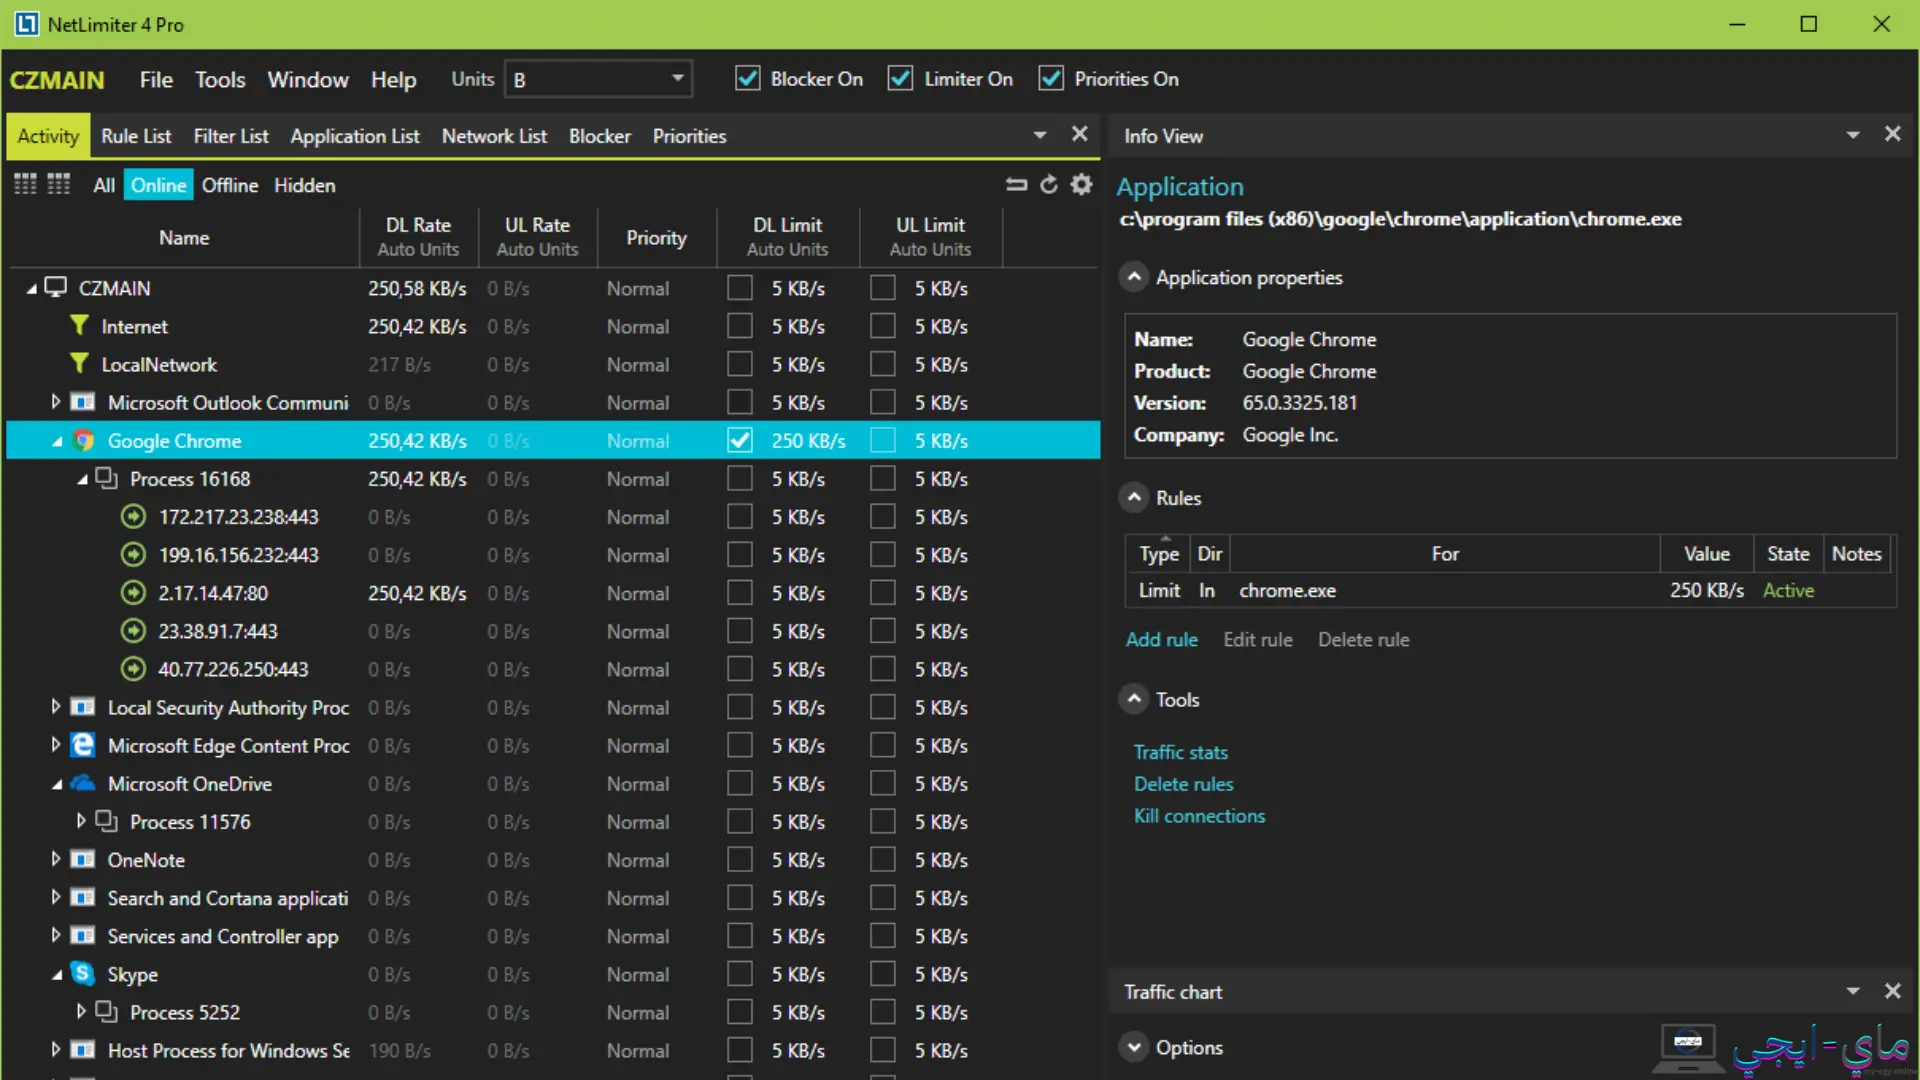The height and width of the screenshot is (1080, 1920).
Task: Click the Add rule link
Action: pyautogui.click(x=1161, y=640)
